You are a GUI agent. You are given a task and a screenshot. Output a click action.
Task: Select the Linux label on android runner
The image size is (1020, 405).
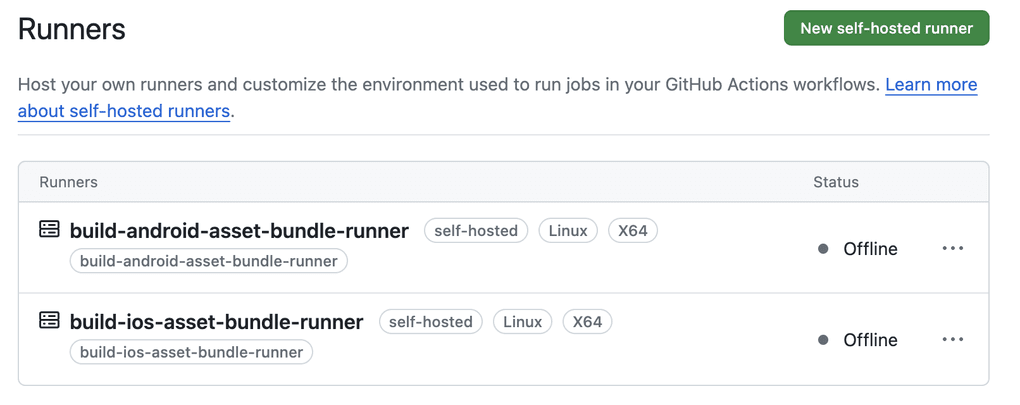[x=568, y=231]
